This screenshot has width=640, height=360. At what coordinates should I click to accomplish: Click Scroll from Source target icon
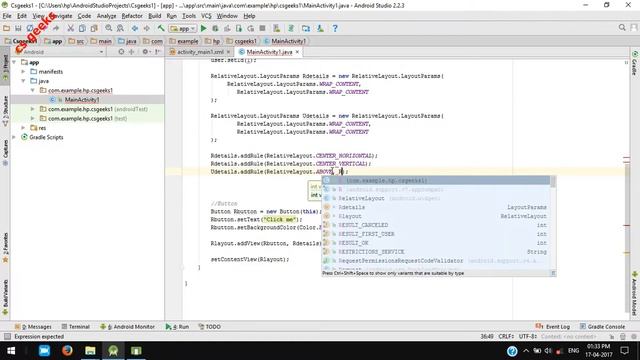pos(121,52)
